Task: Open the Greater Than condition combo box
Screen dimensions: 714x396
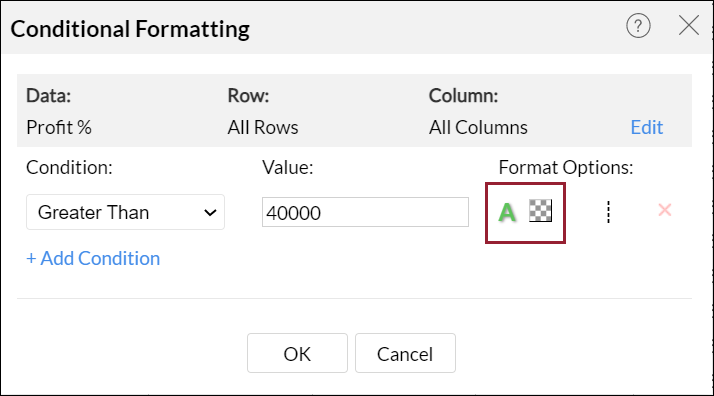Action: 125,212
